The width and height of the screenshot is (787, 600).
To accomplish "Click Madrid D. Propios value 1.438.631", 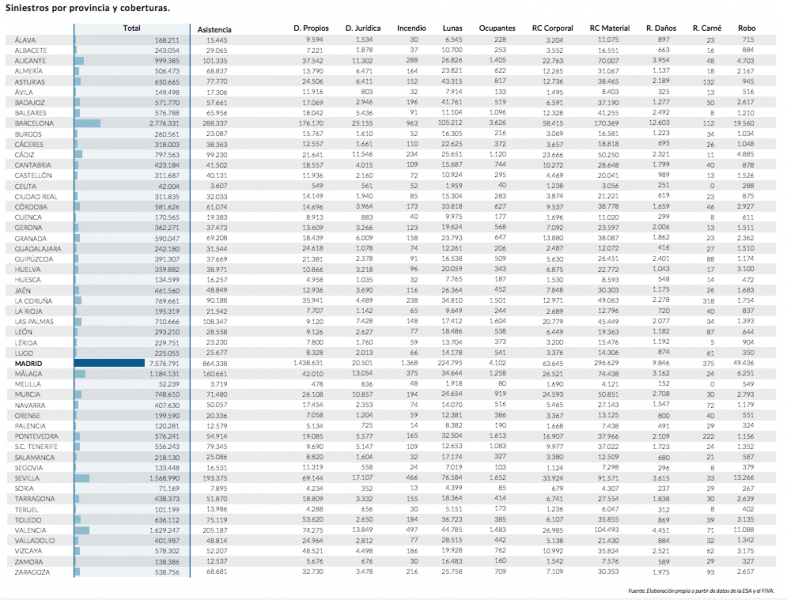I will click(308, 363).
